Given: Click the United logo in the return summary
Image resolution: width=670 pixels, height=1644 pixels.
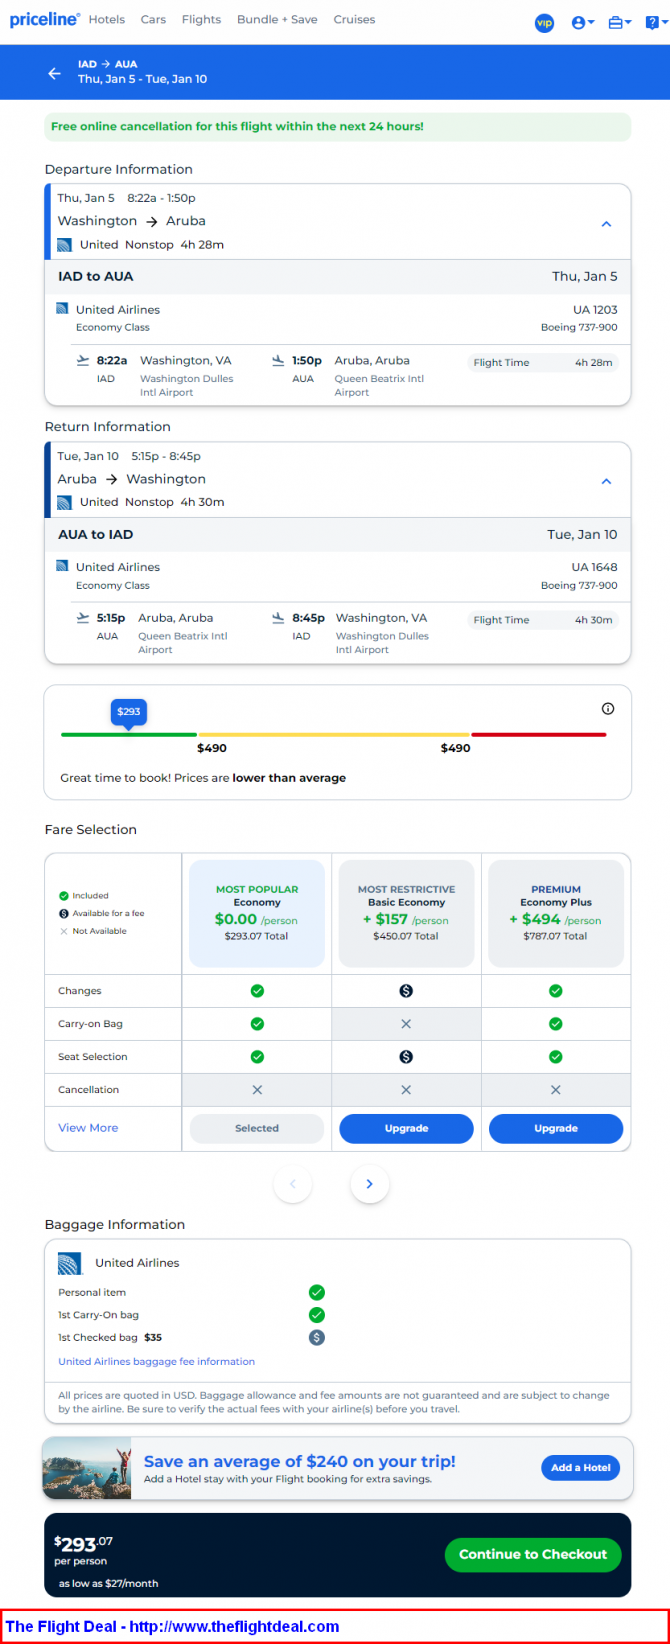Looking at the screenshot, I should 64,502.
